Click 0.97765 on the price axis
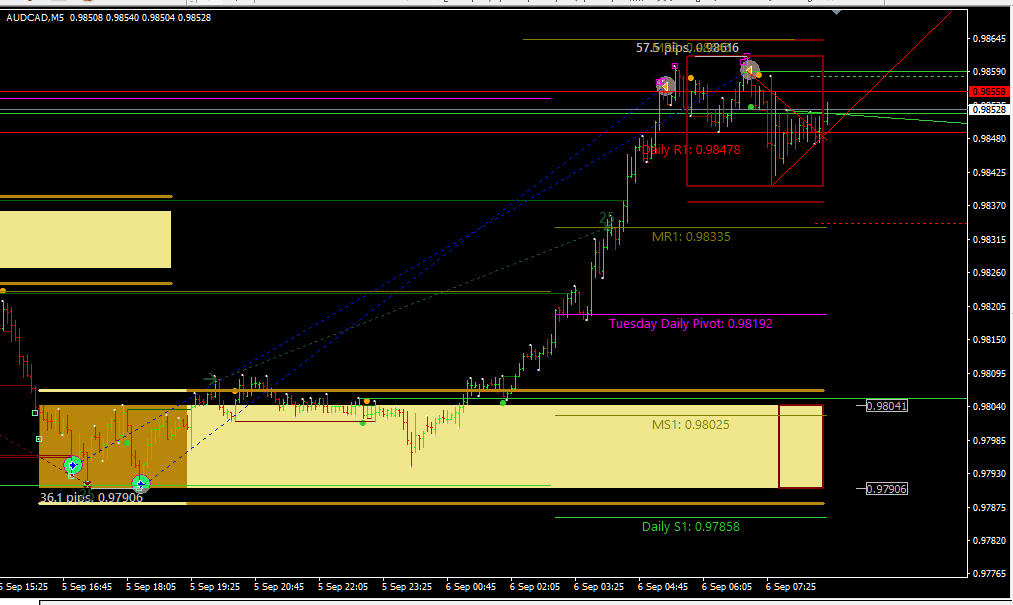Viewport: 1013px width, 605px height. [x=989, y=573]
